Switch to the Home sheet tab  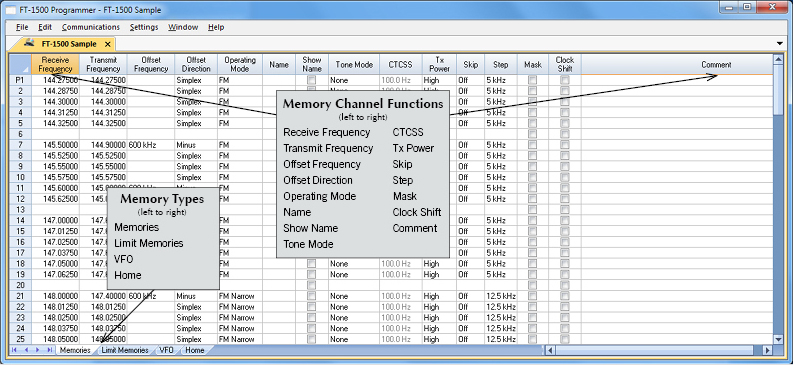(195, 350)
